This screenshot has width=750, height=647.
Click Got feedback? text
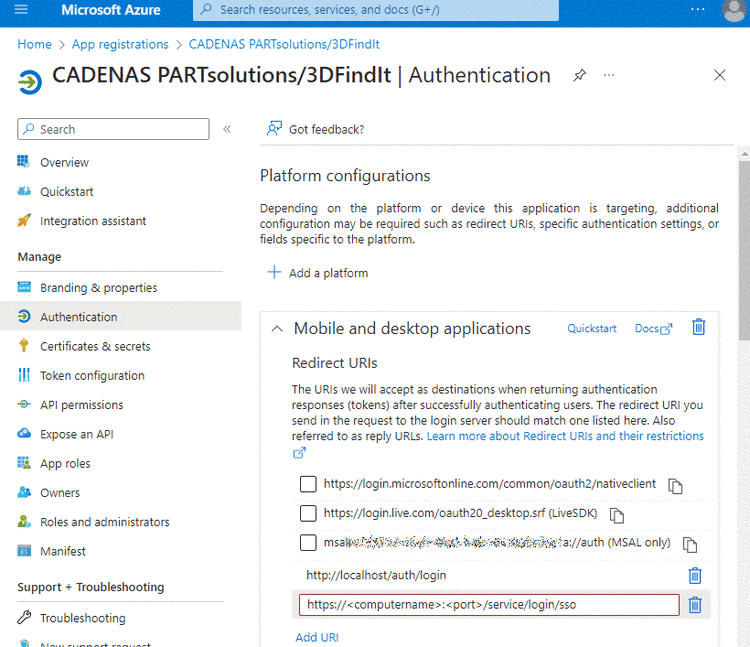coord(326,130)
